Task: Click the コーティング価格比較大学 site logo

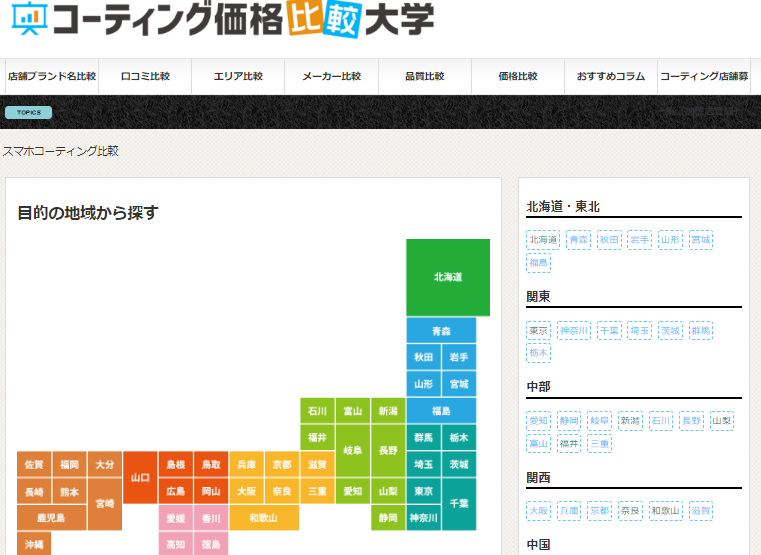Action: 223,20
